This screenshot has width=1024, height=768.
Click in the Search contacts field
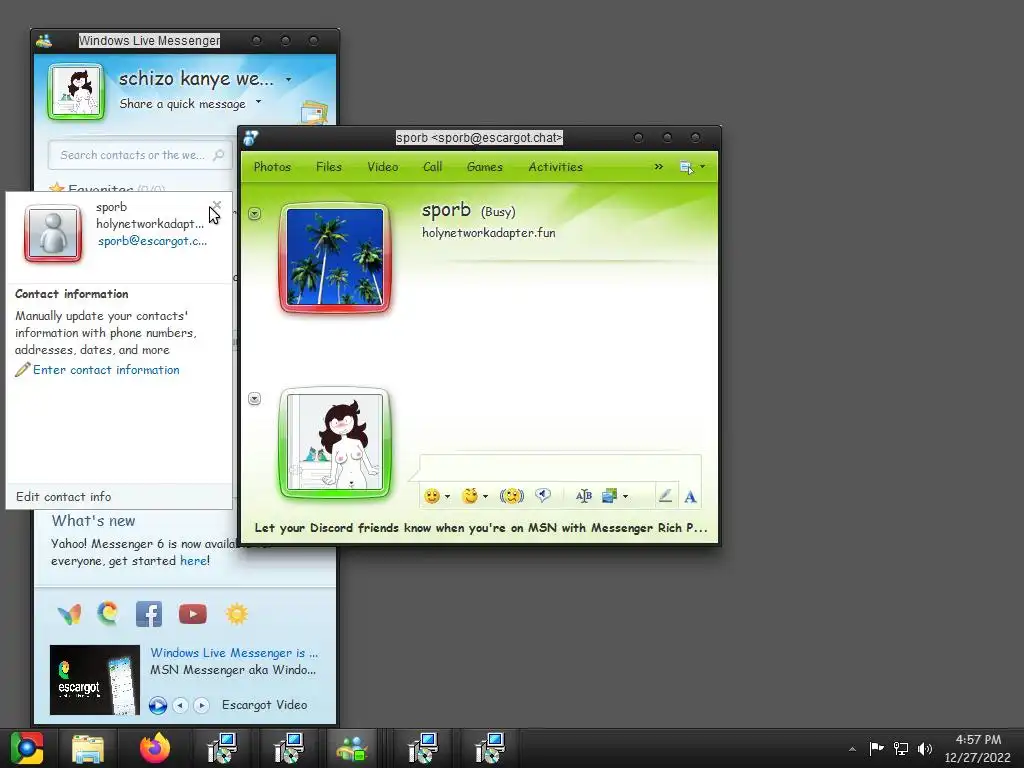tap(140, 155)
